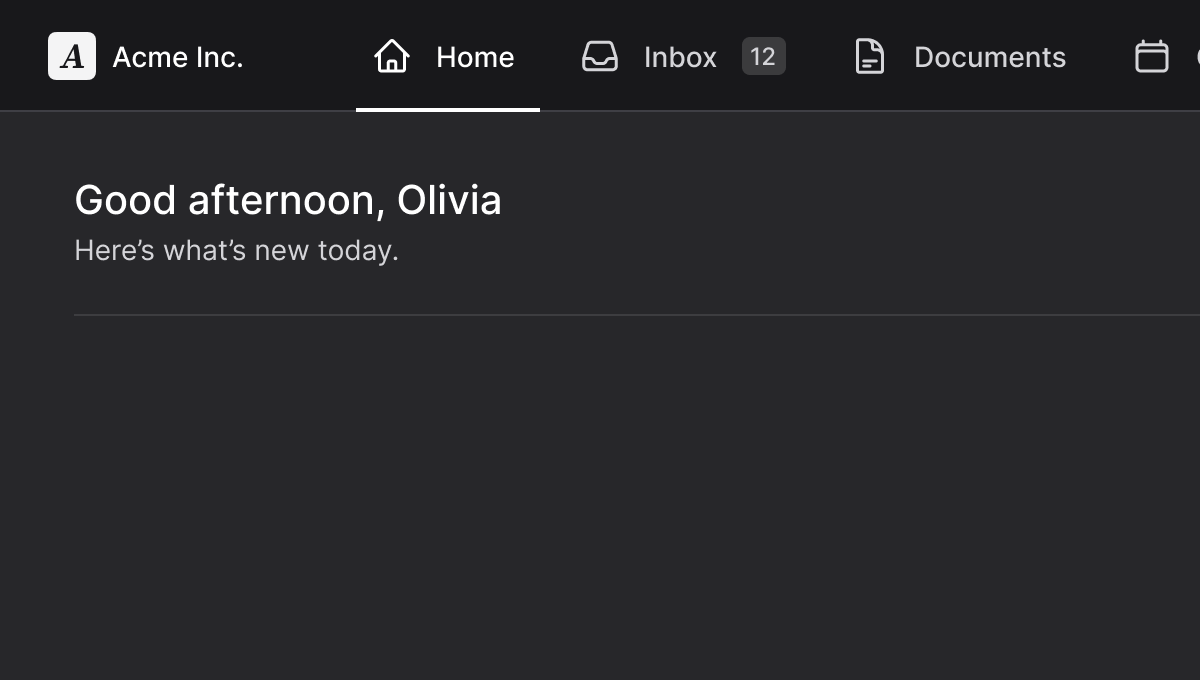Image resolution: width=1200 pixels, height=680 pixels.
Task: Click the white underline beneath Home tab
Action: point(447,109)
